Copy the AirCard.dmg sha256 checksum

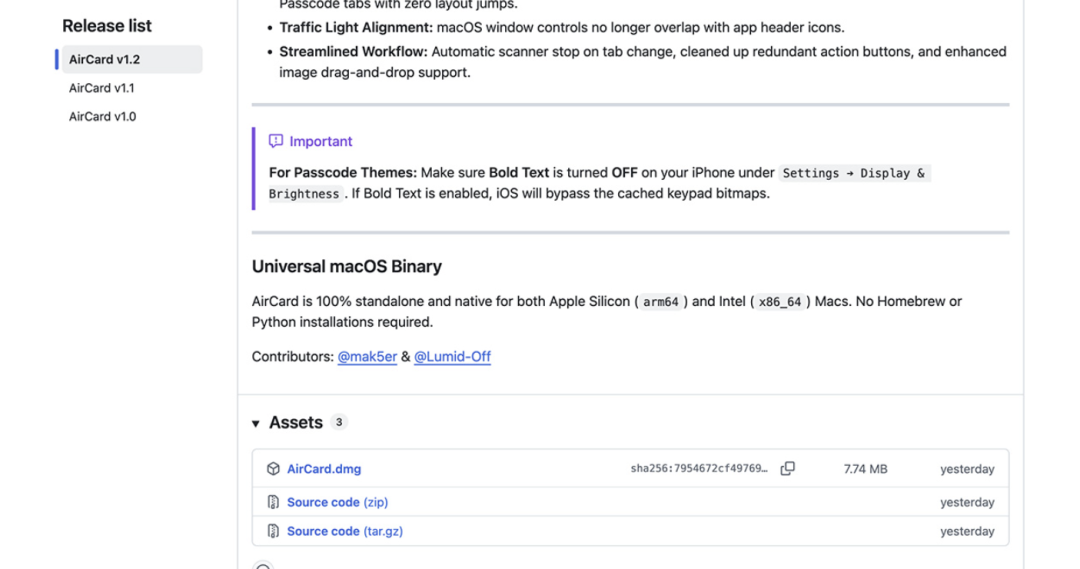coord(787,468)
